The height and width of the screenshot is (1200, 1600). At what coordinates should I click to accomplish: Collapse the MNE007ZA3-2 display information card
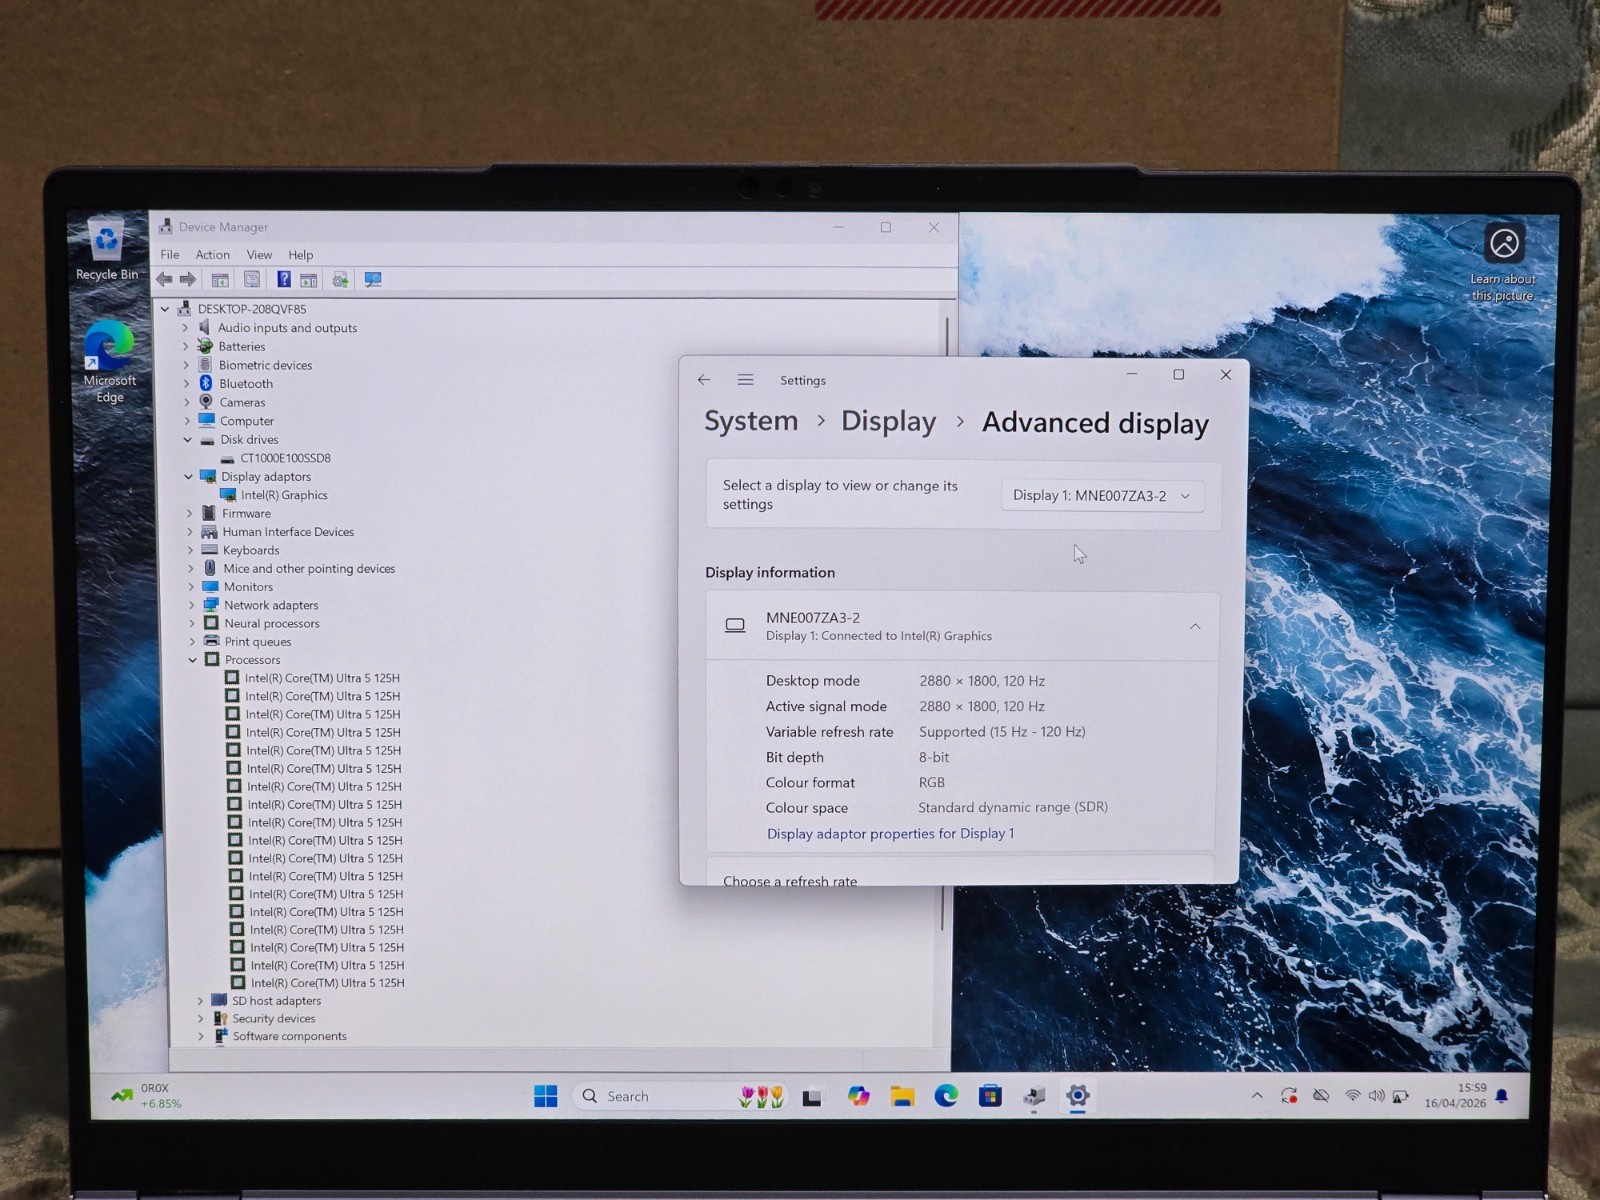point(1195,627)
